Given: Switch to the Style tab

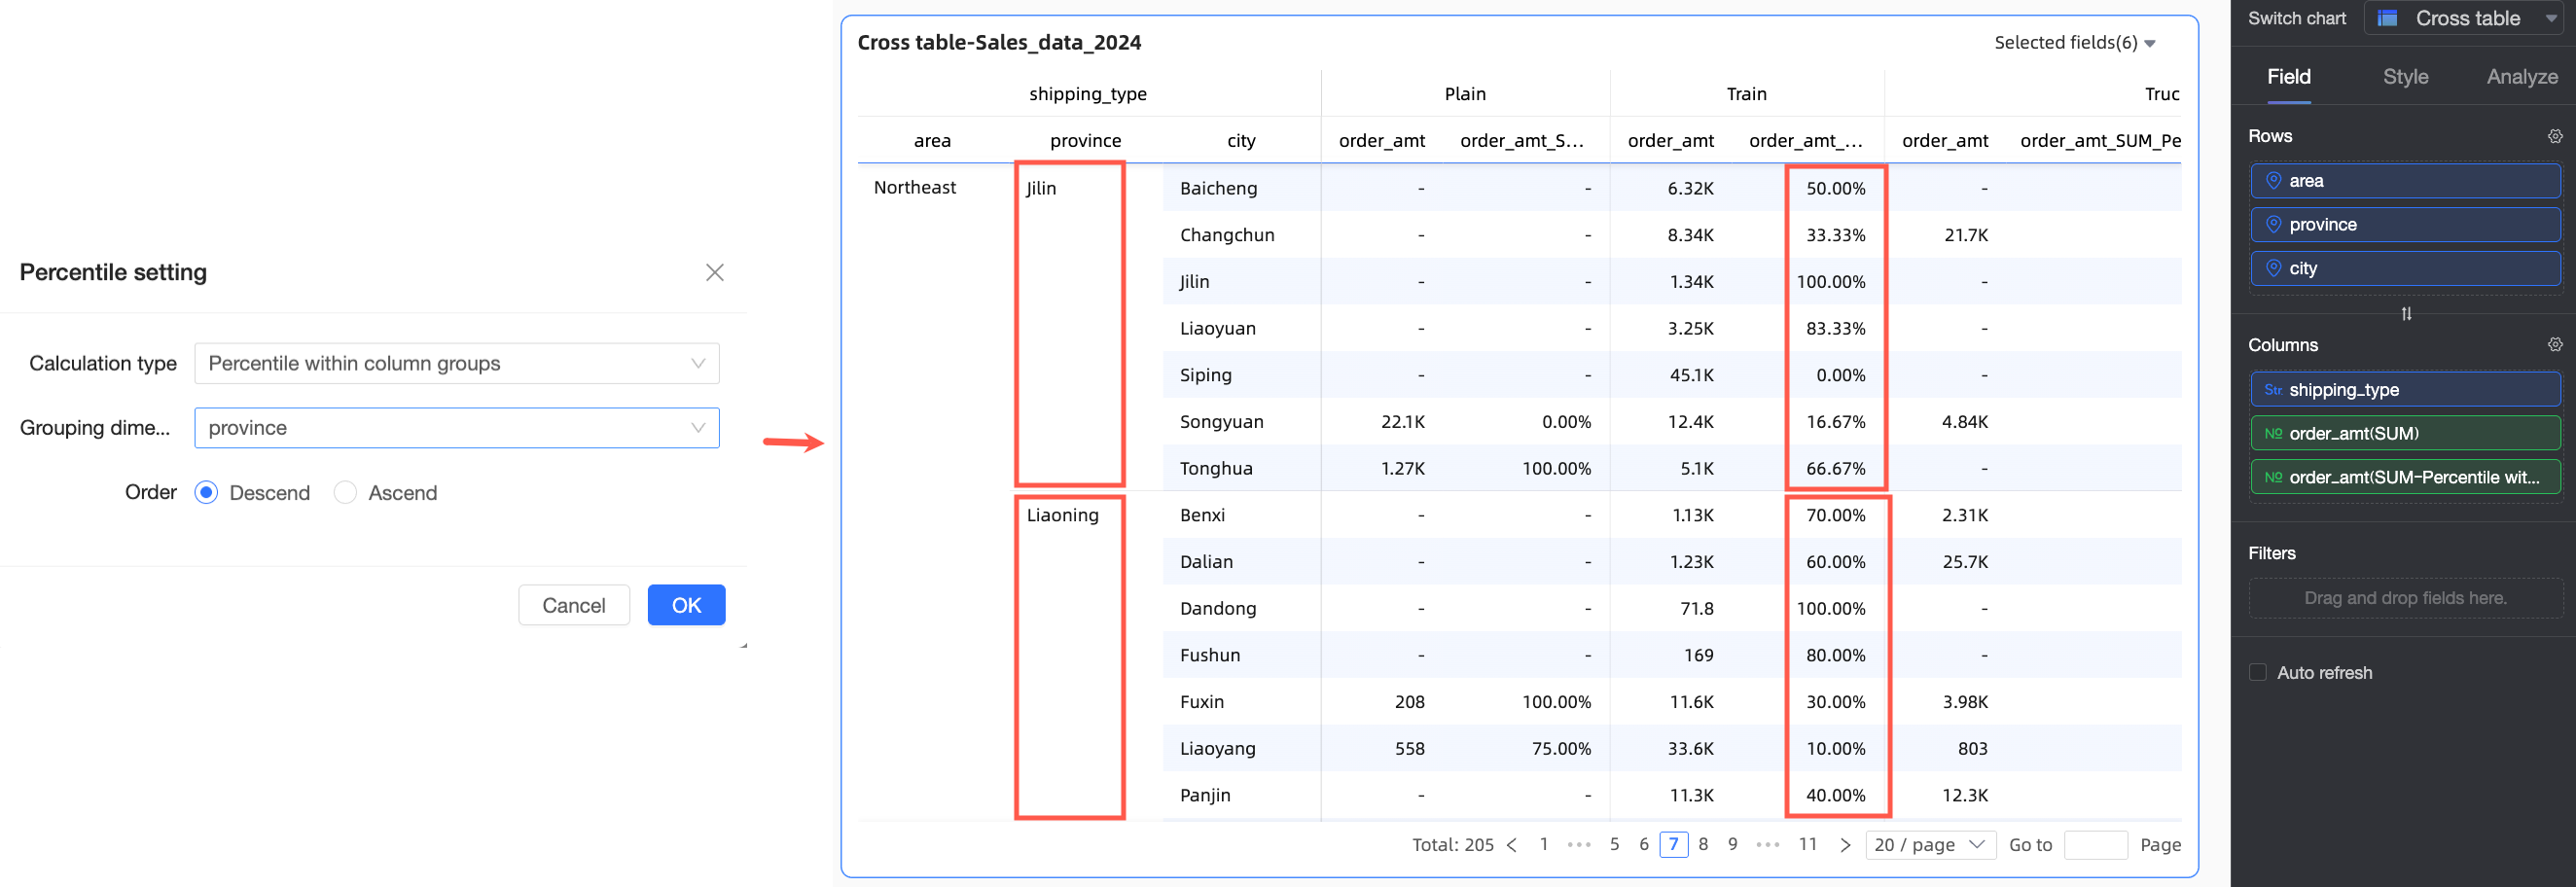Looking at the screenshot, I should (x=2405, y=77).
